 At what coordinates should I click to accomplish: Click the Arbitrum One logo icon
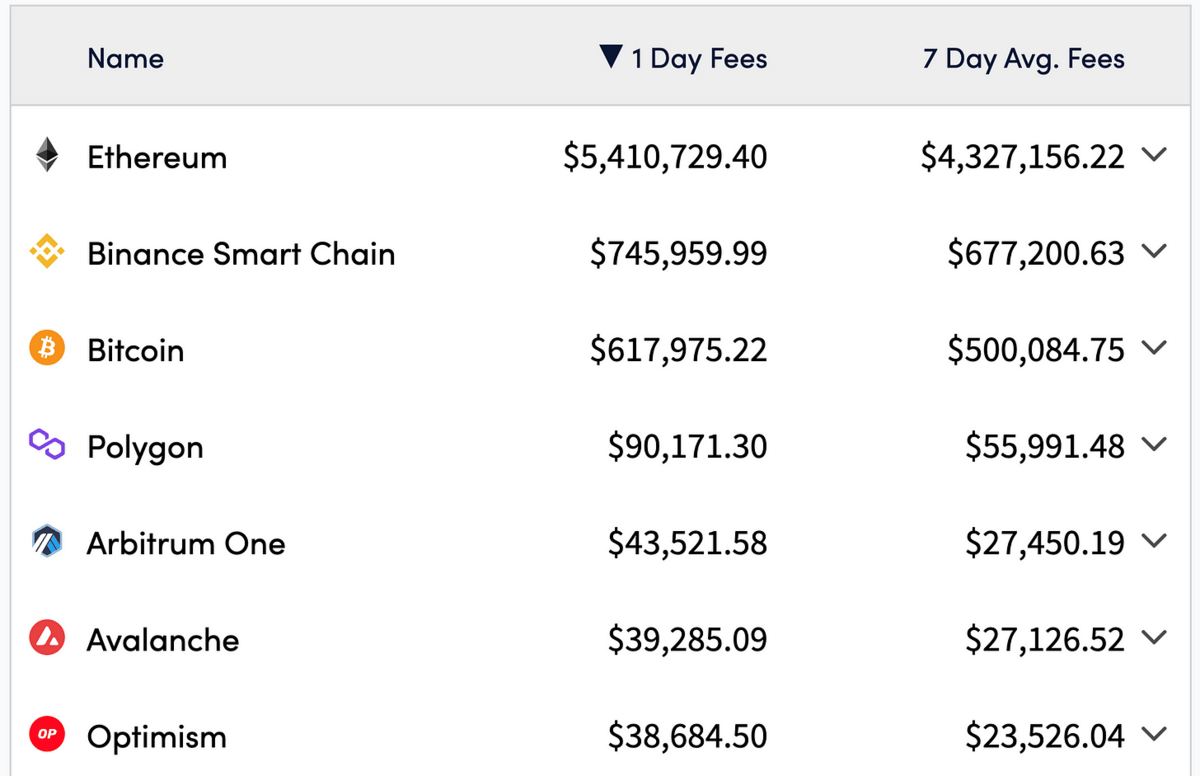47,543
